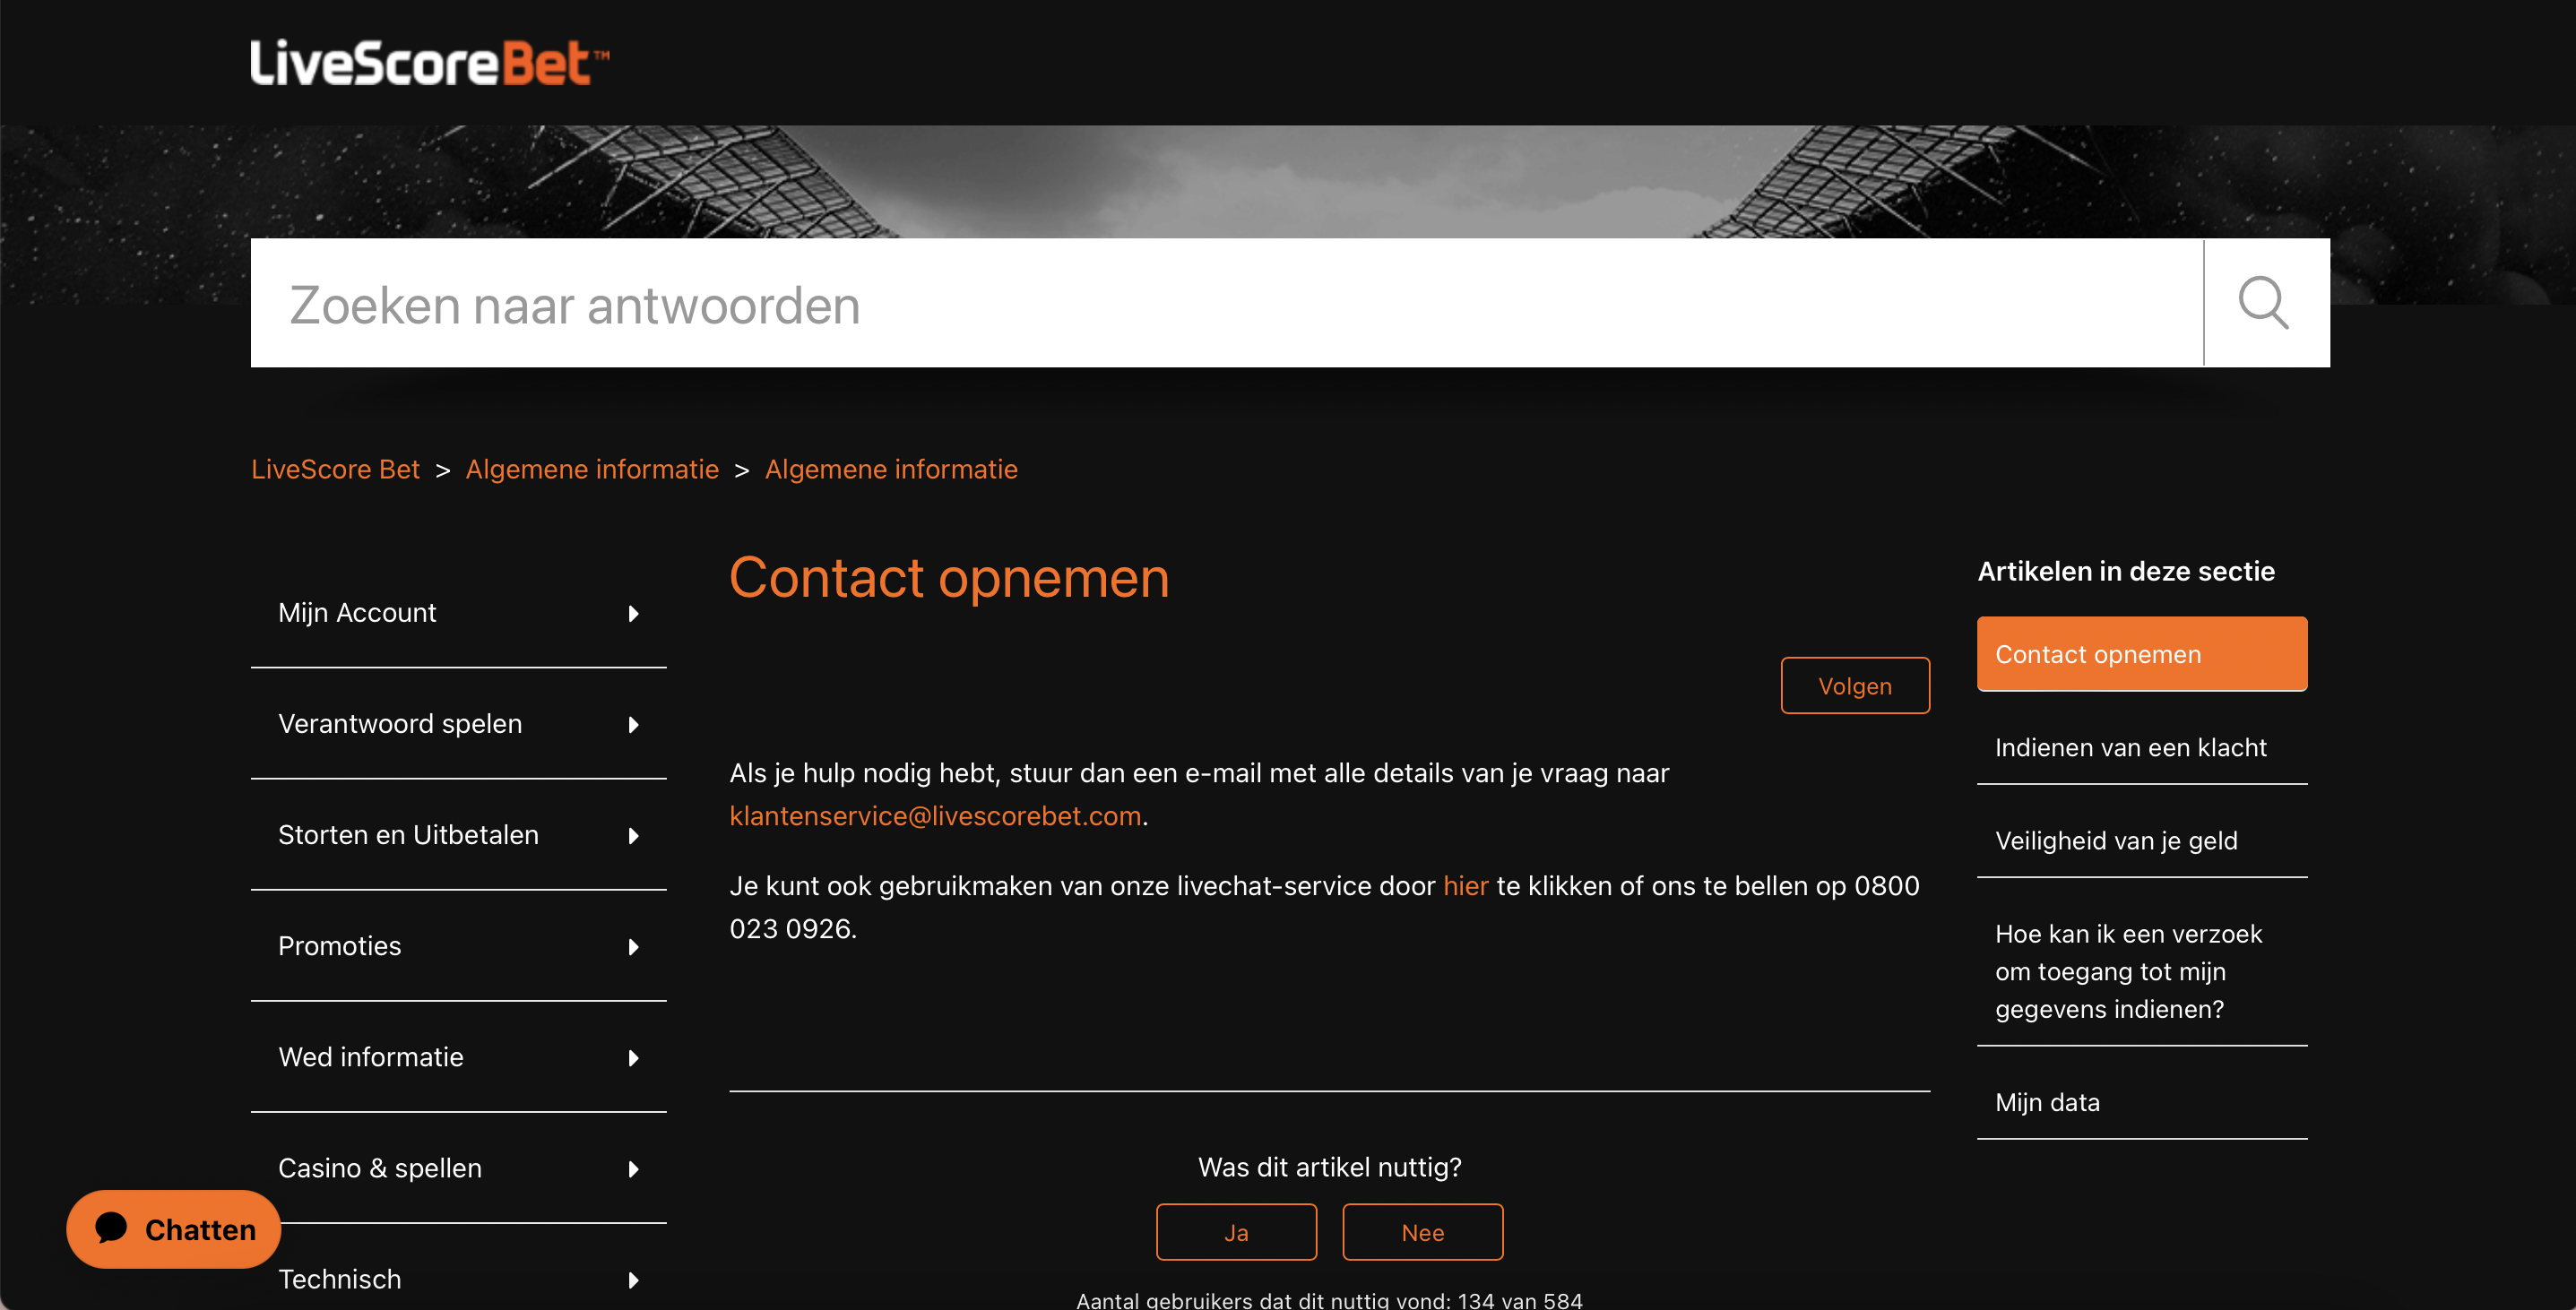Expand the Verantwoord spelen arrow
Viewport: 2576px width, 1310px height.
pyautogui.click(x=633, y=724)
